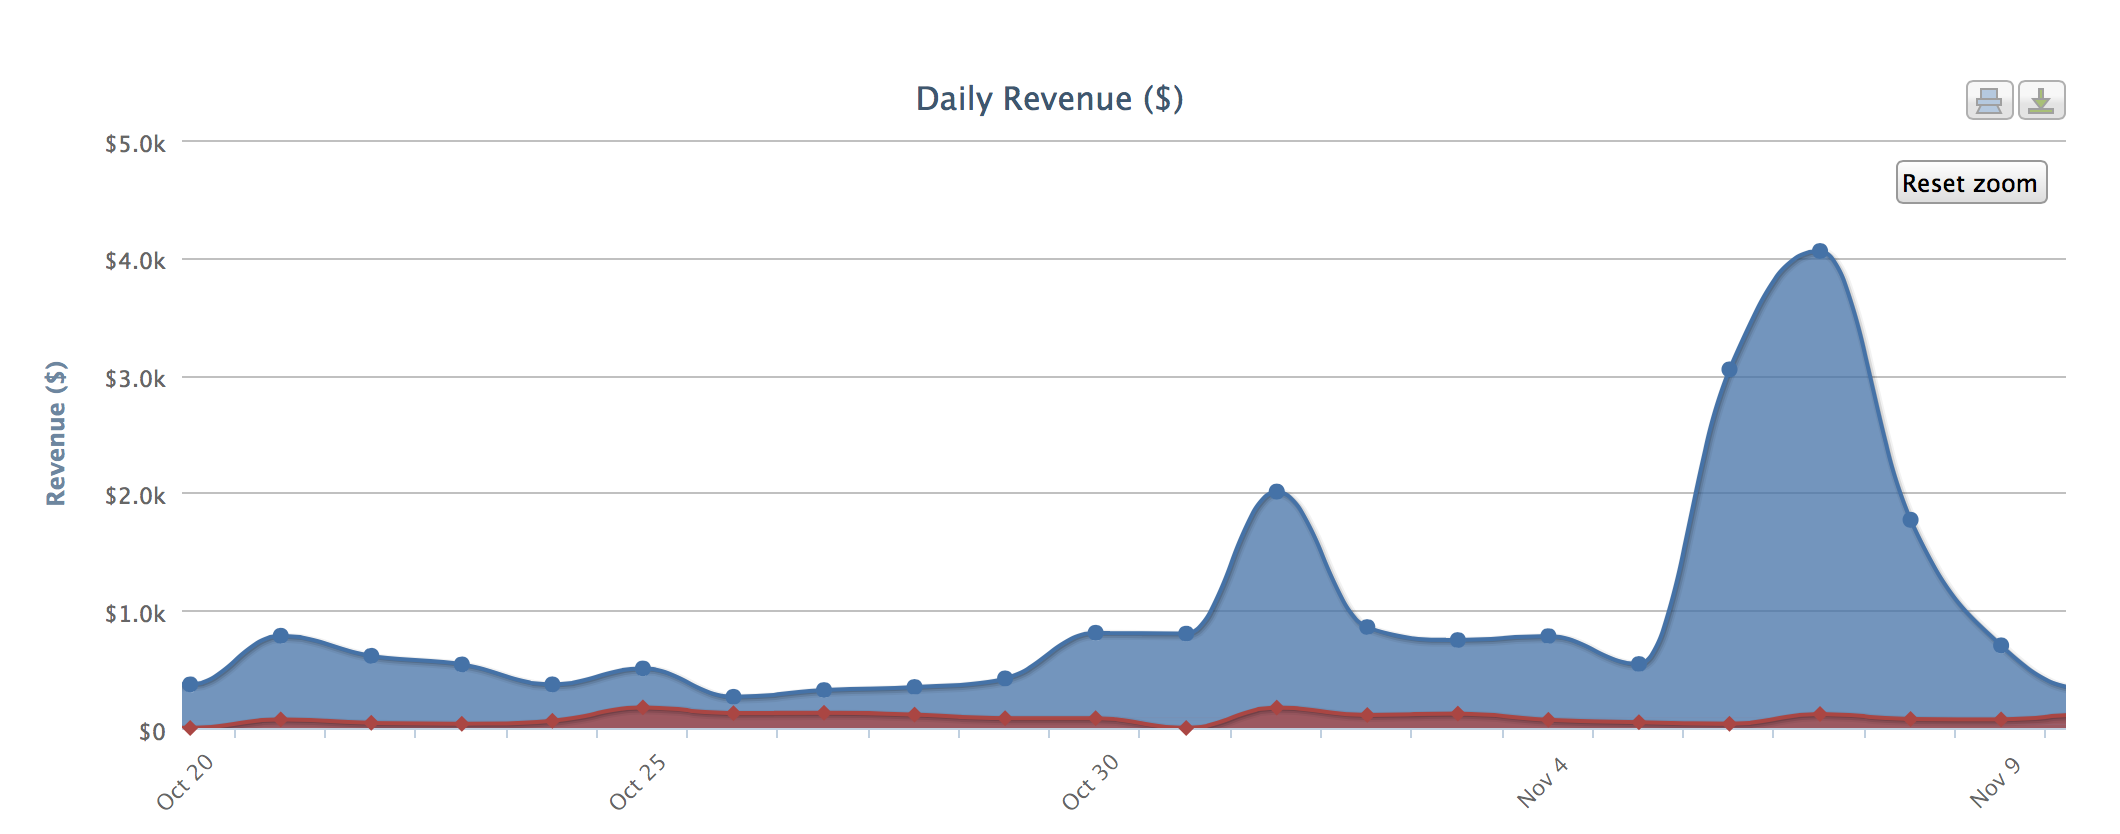Click the Daily Revenue ($) chart title
The width and height of the screenshot is (2120, 834).
coord(1049,99)
